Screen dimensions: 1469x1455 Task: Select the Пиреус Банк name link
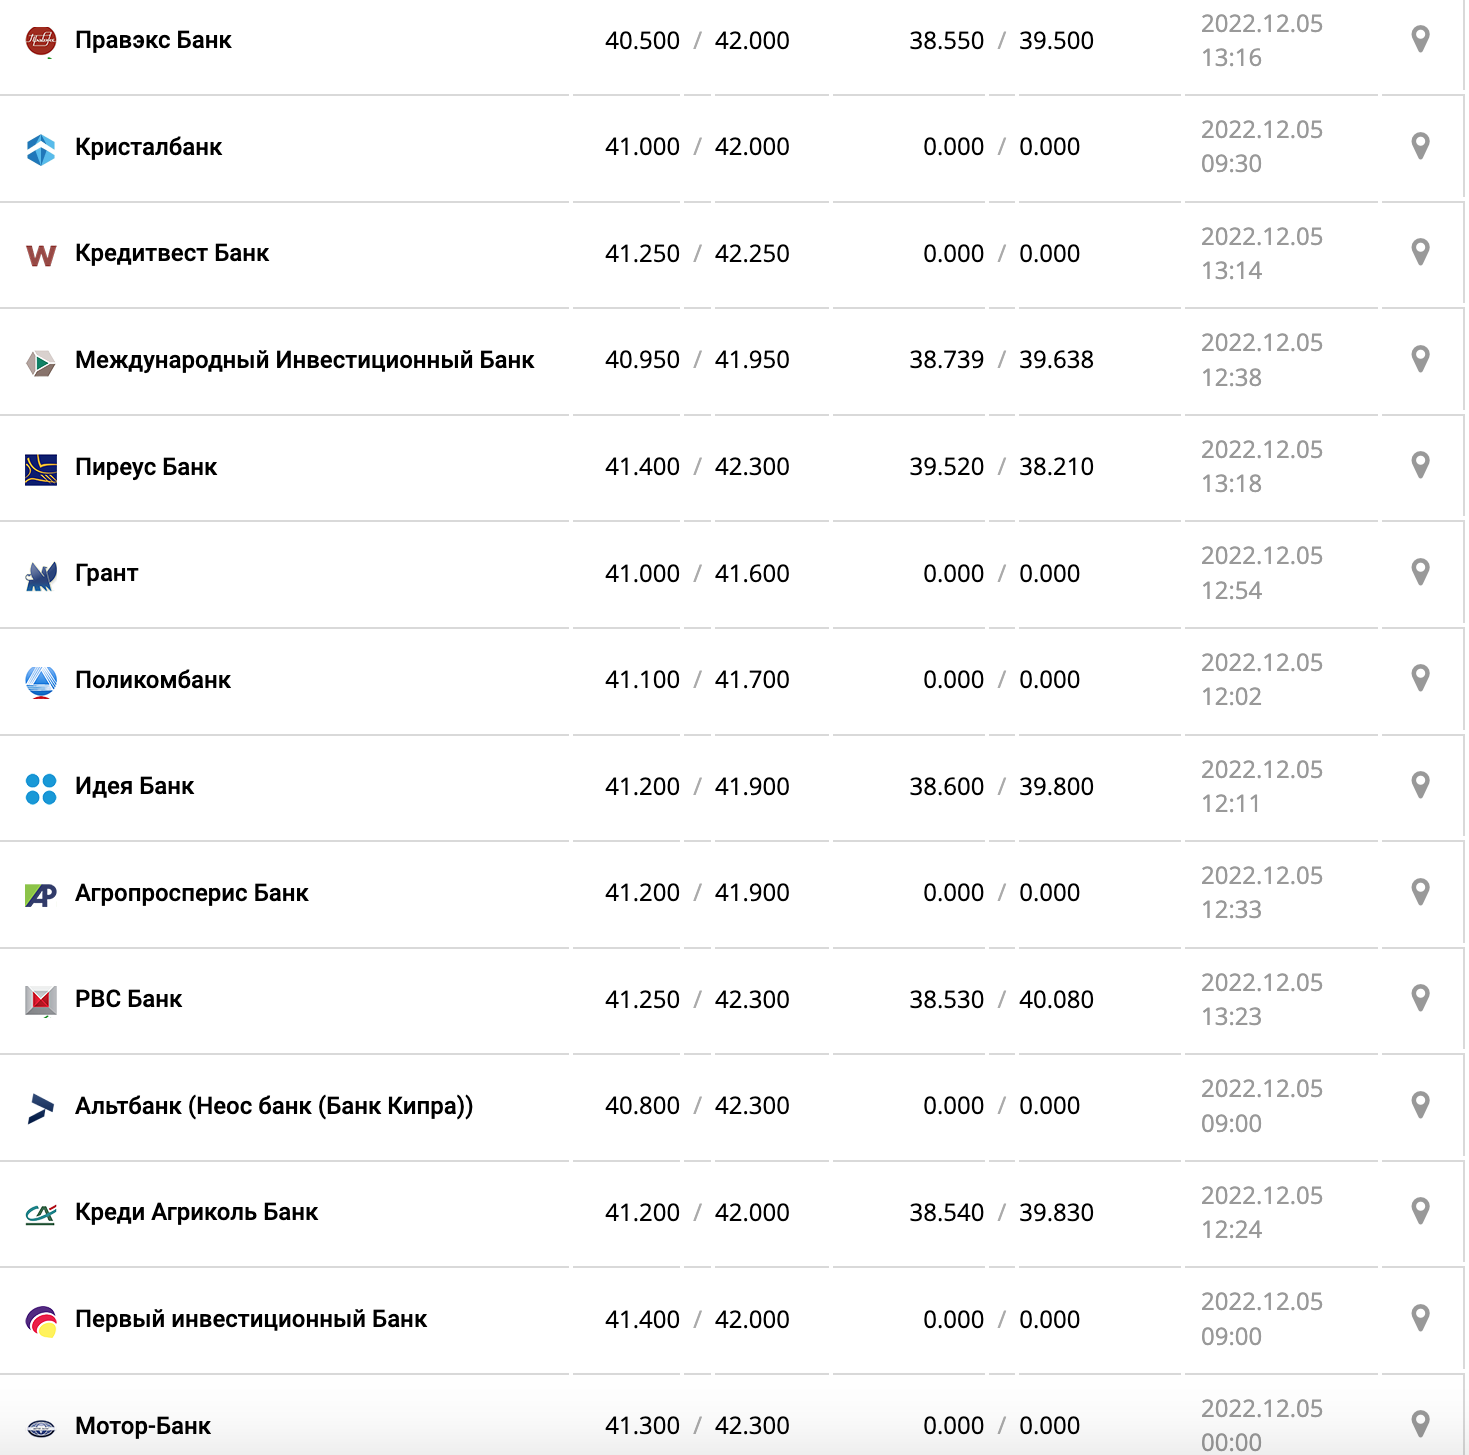pos(146,467)
